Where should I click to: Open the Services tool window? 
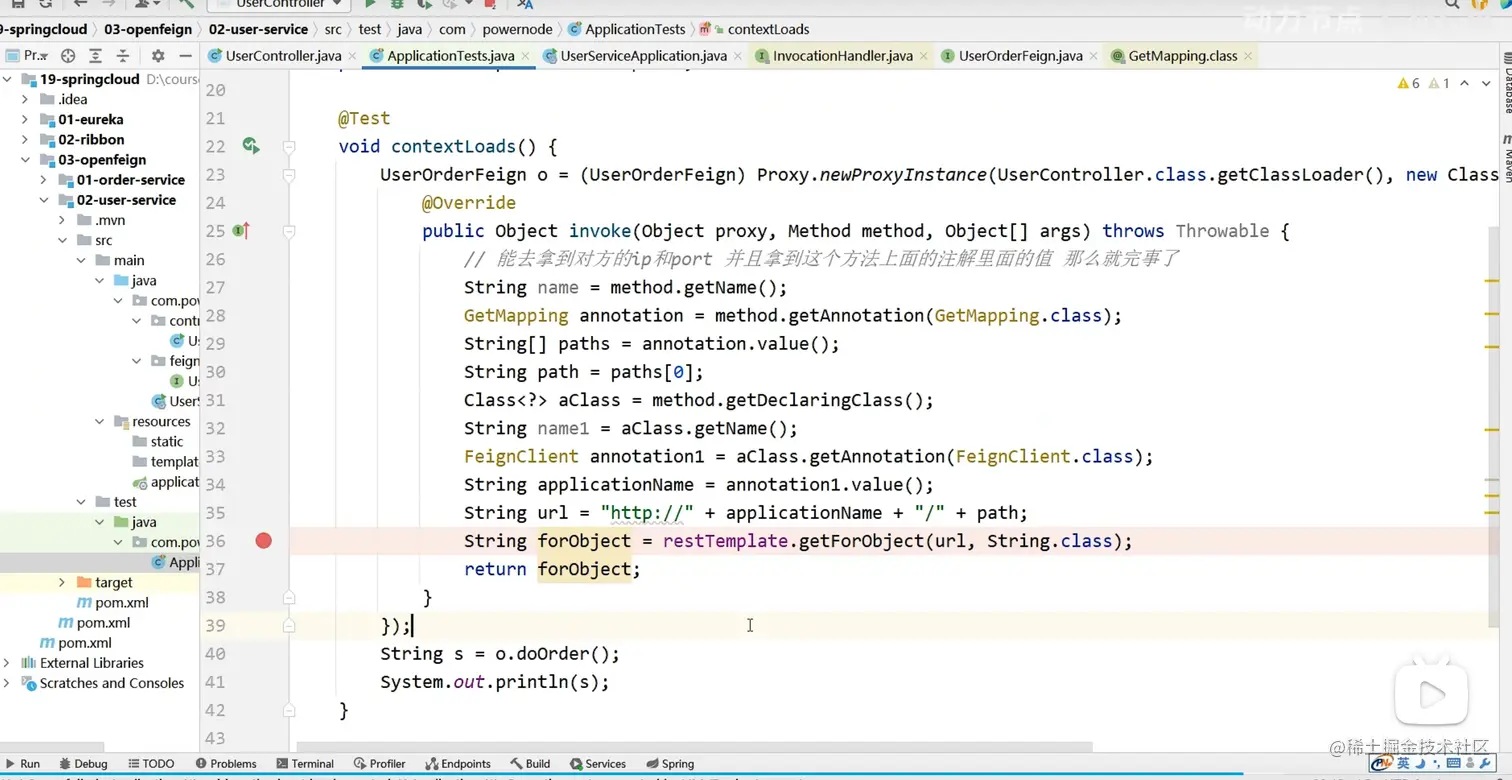point(597,763)
